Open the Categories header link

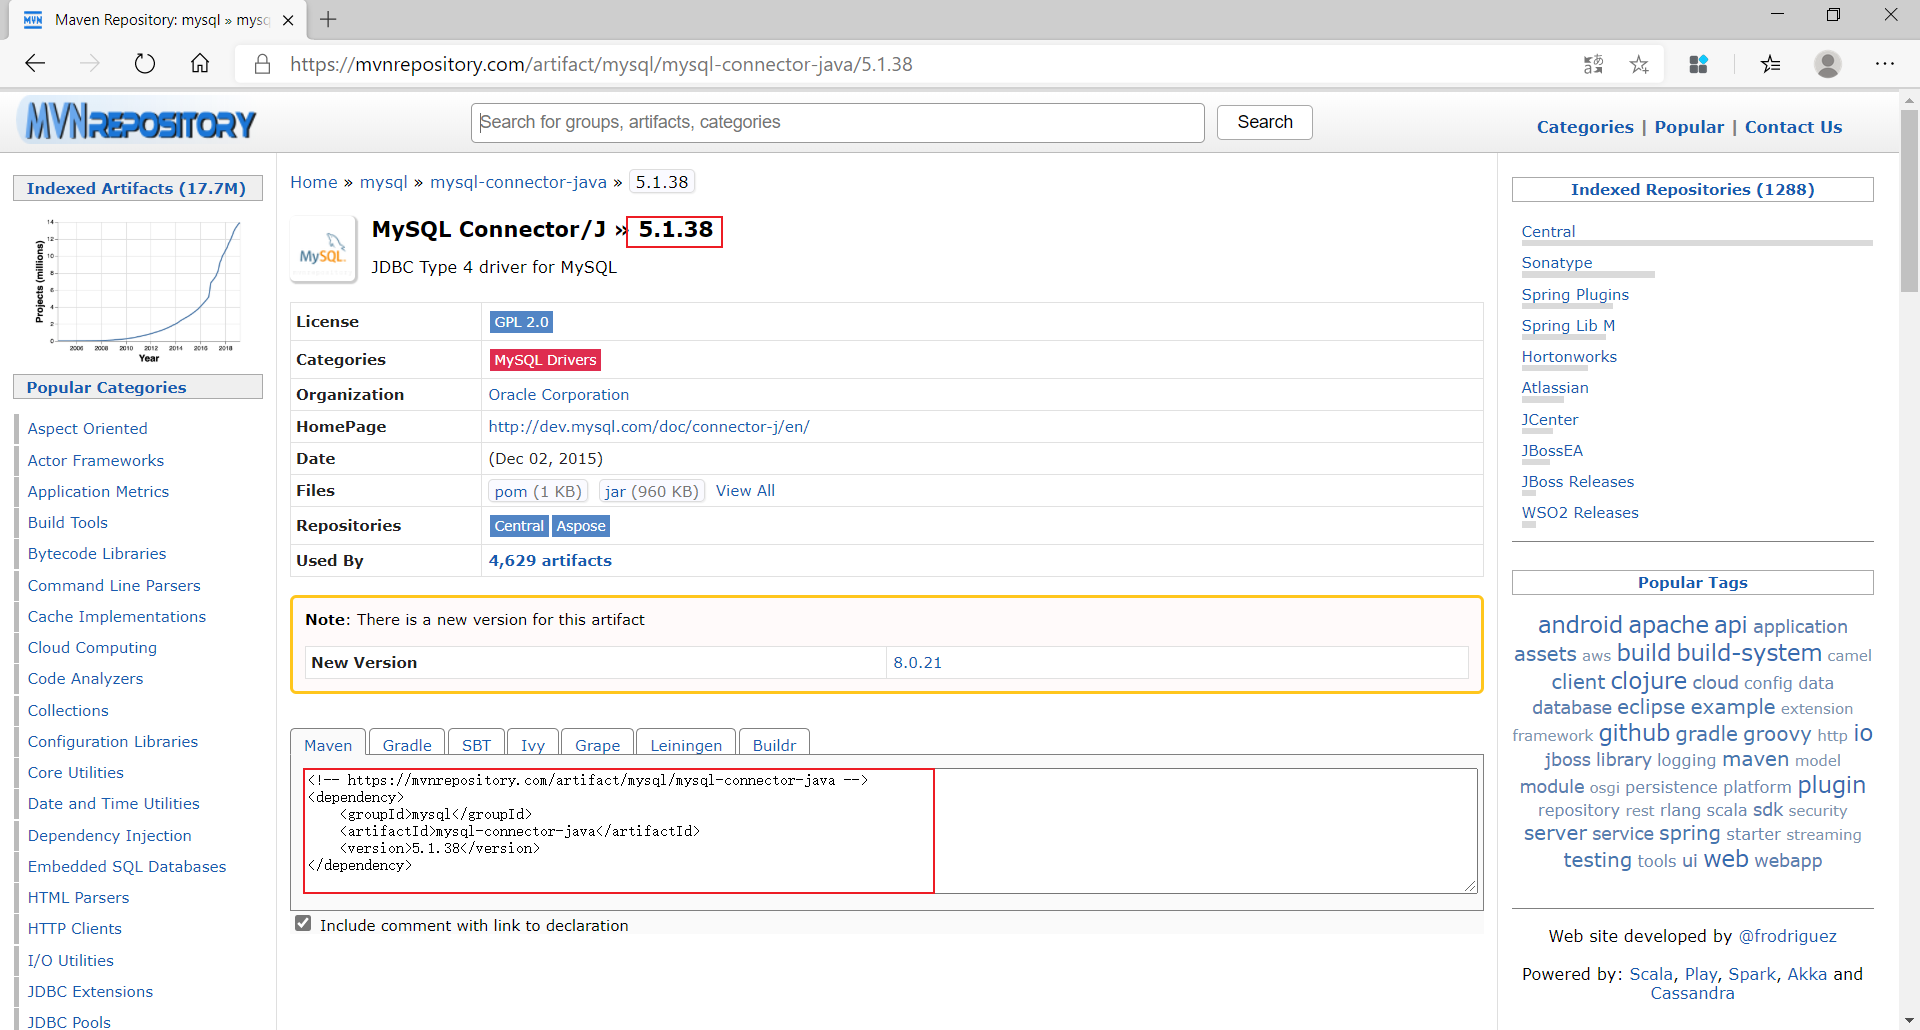(x=1585, y=127)
